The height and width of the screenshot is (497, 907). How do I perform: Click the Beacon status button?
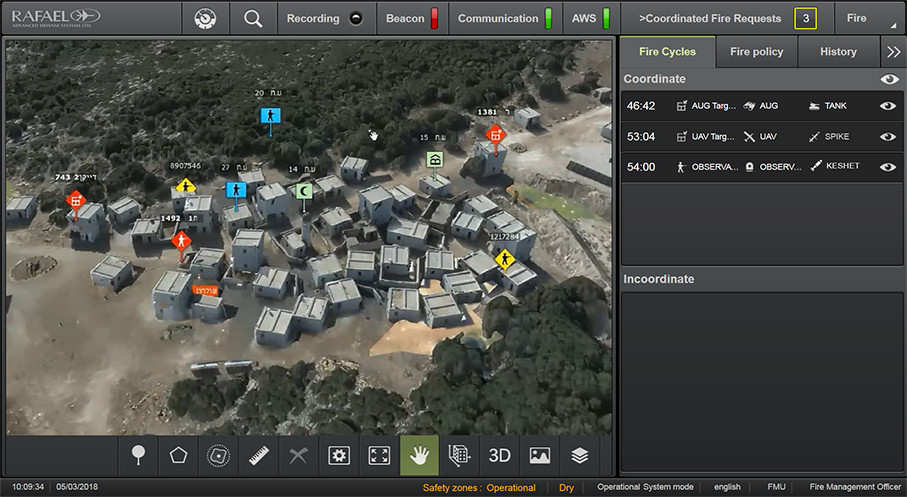[412, 18]
